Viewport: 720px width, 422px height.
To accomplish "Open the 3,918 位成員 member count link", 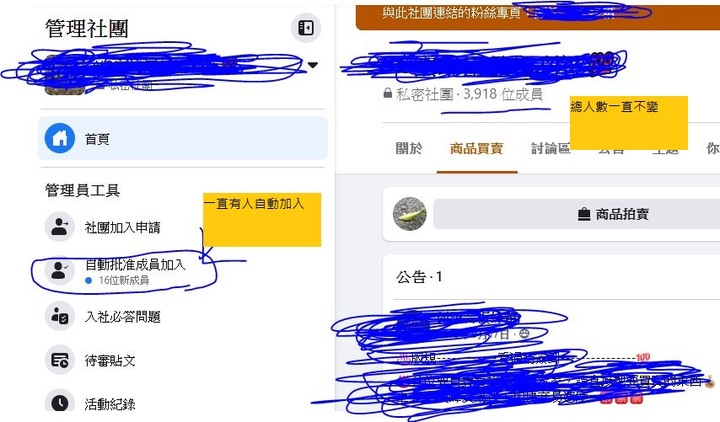I will [x=503, y=94].
